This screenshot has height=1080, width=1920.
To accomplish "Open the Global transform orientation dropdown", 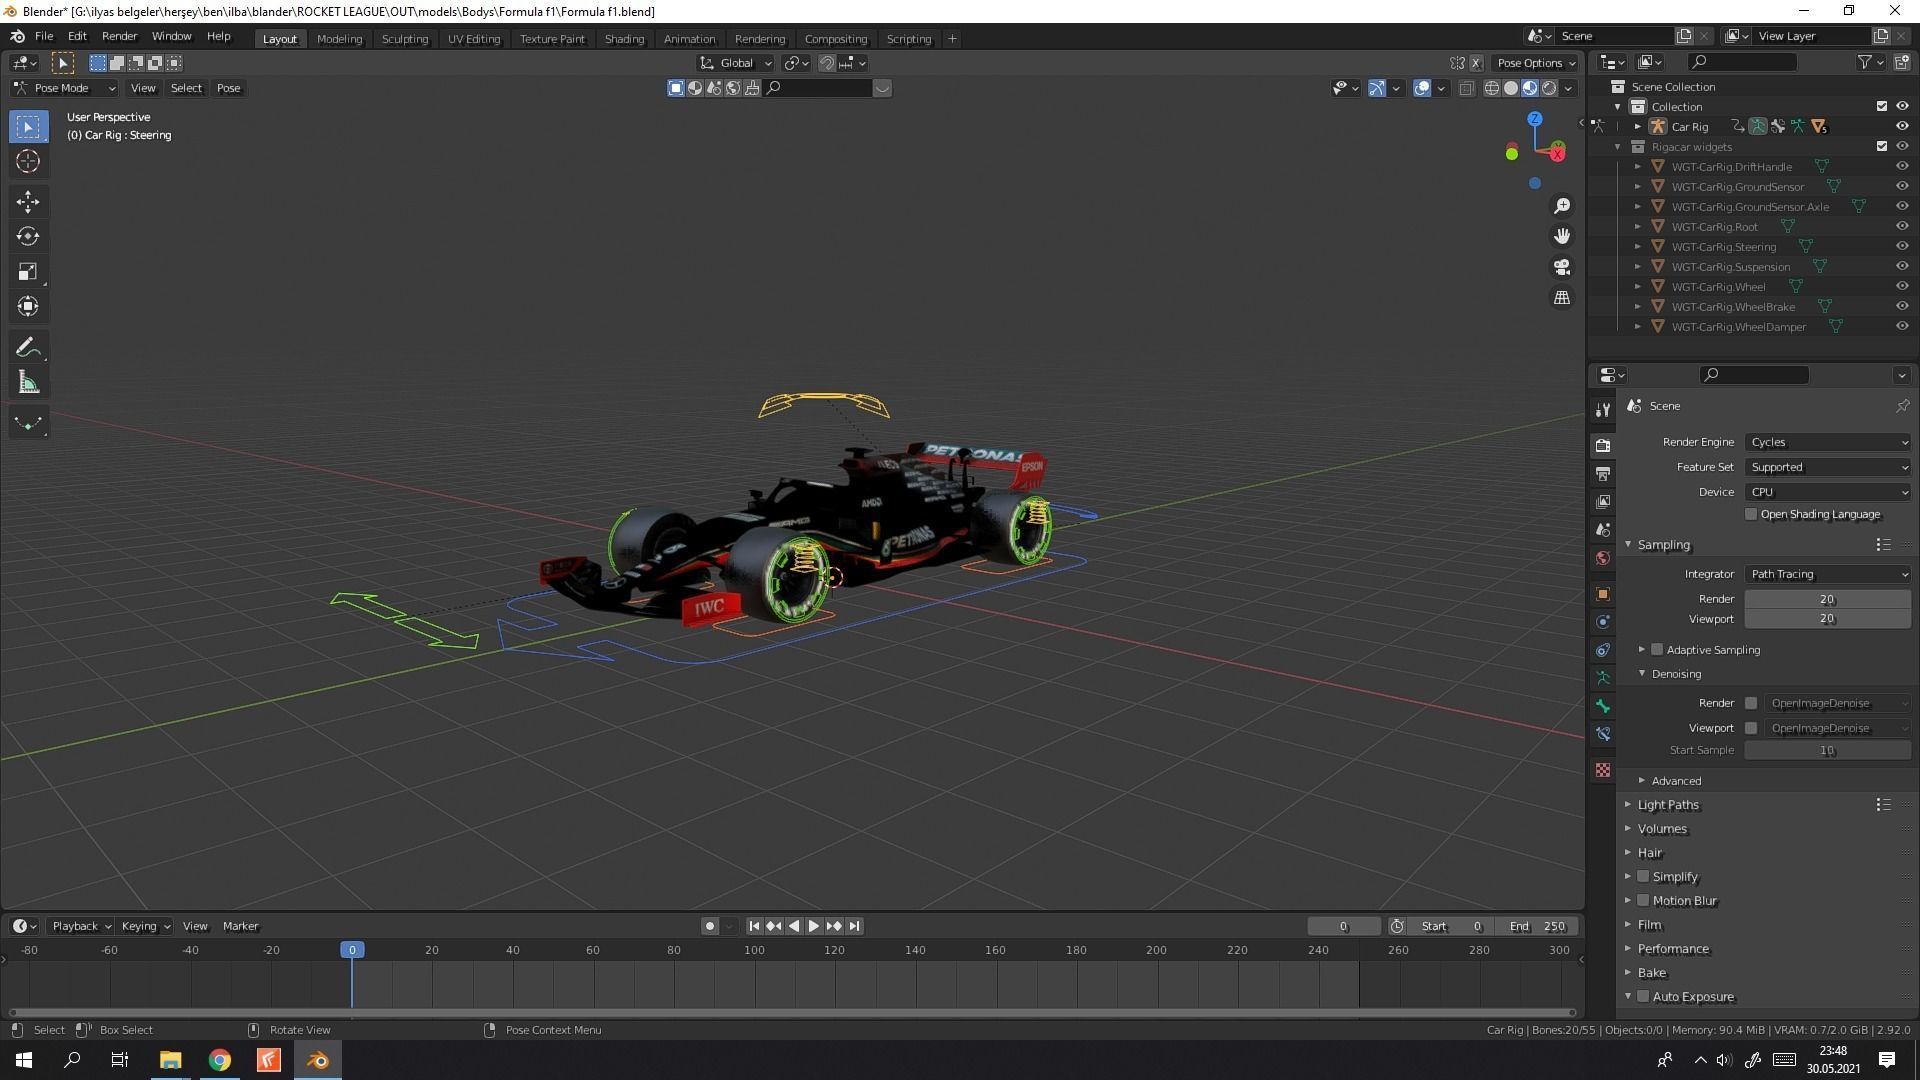I will (736, 63).
